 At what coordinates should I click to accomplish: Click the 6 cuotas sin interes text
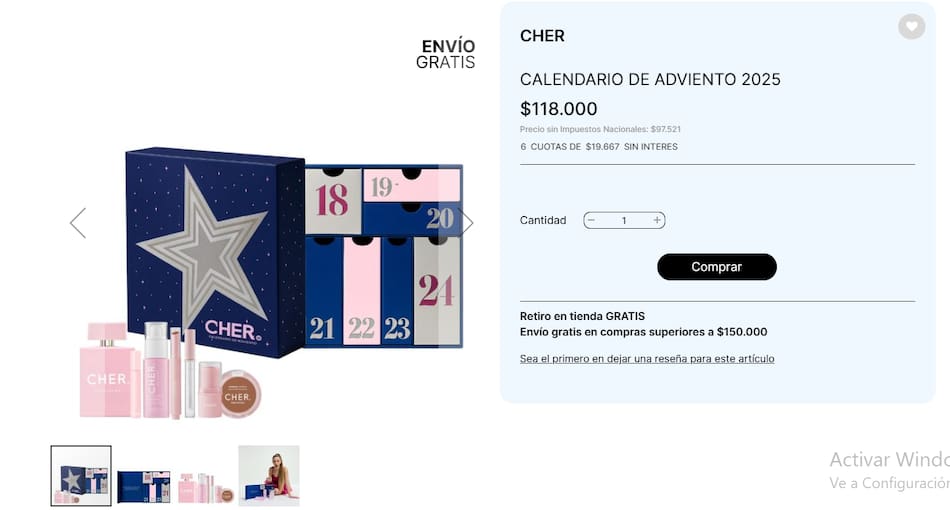[599, 147]
